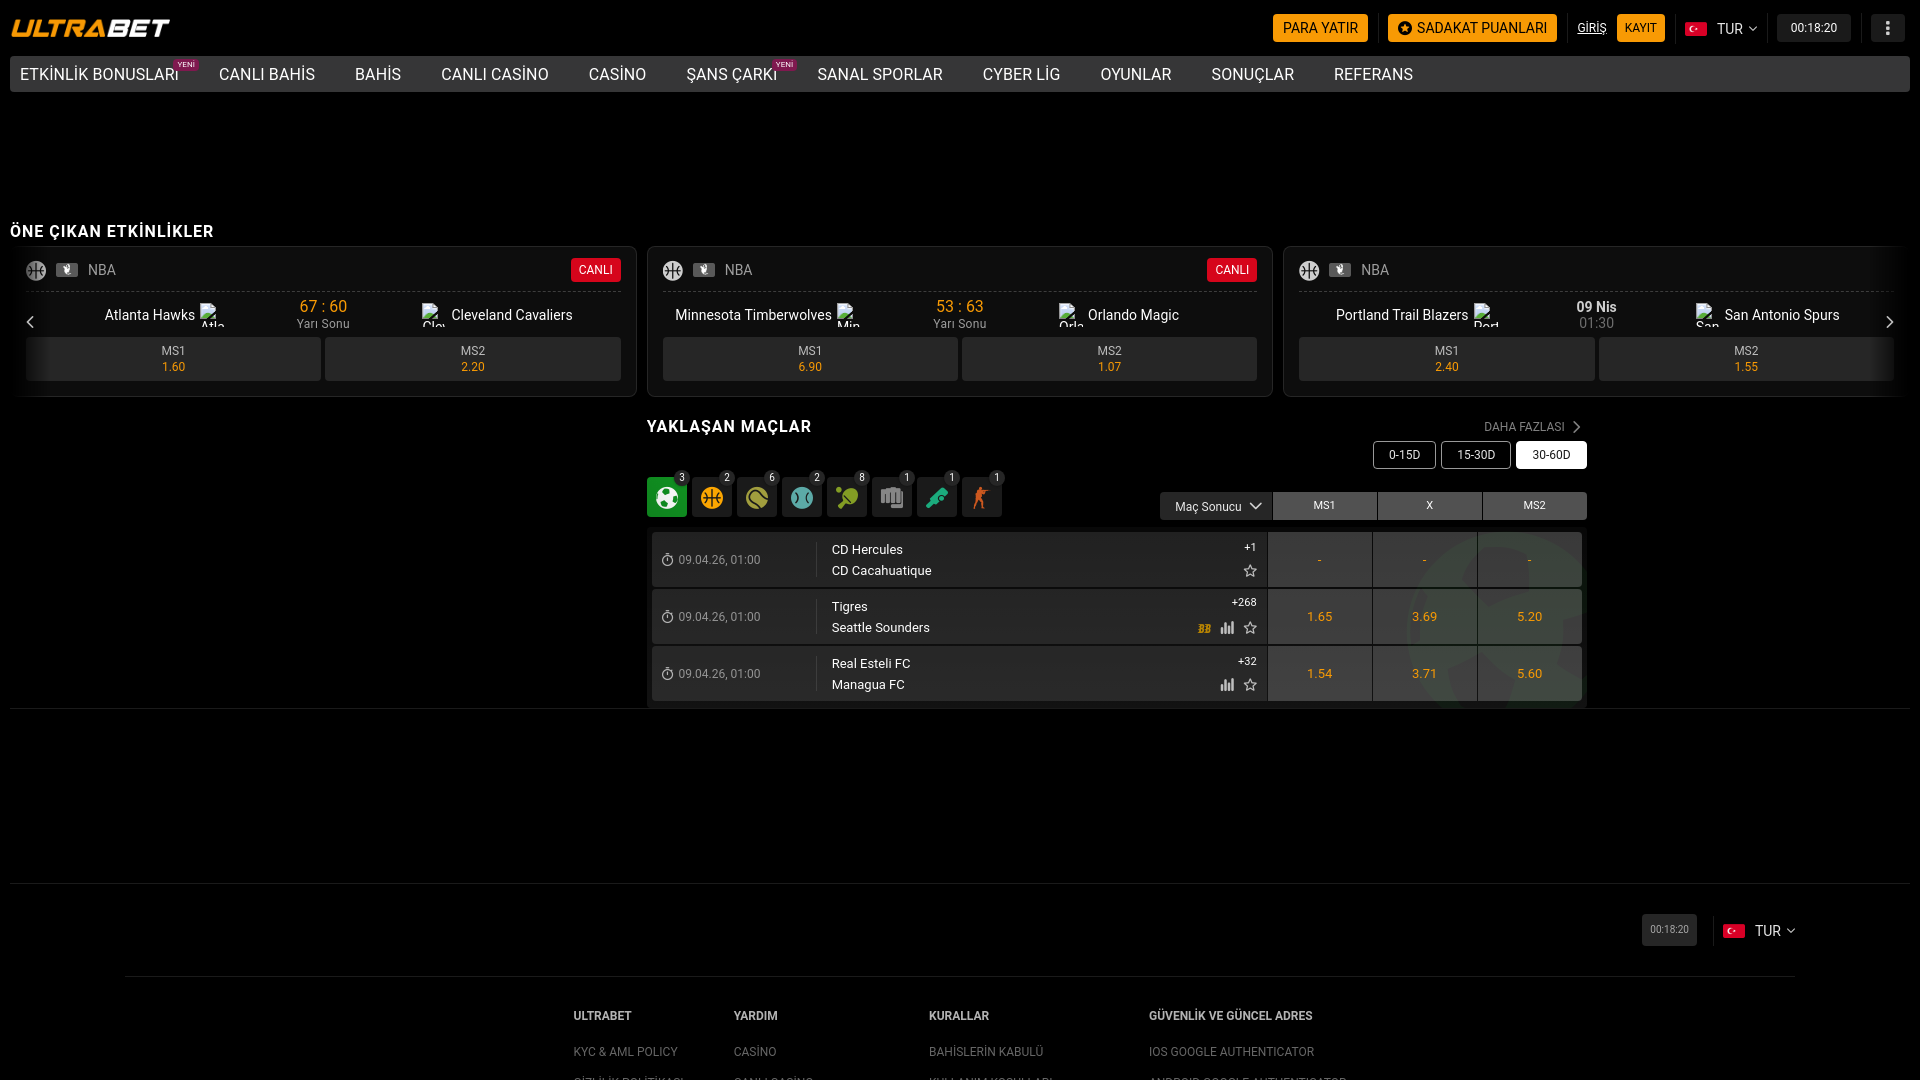Image resolution: width=1920 pixels, height=1080 pixels.
Task: Click the ULTRABET logo
Action: (90, 28)
